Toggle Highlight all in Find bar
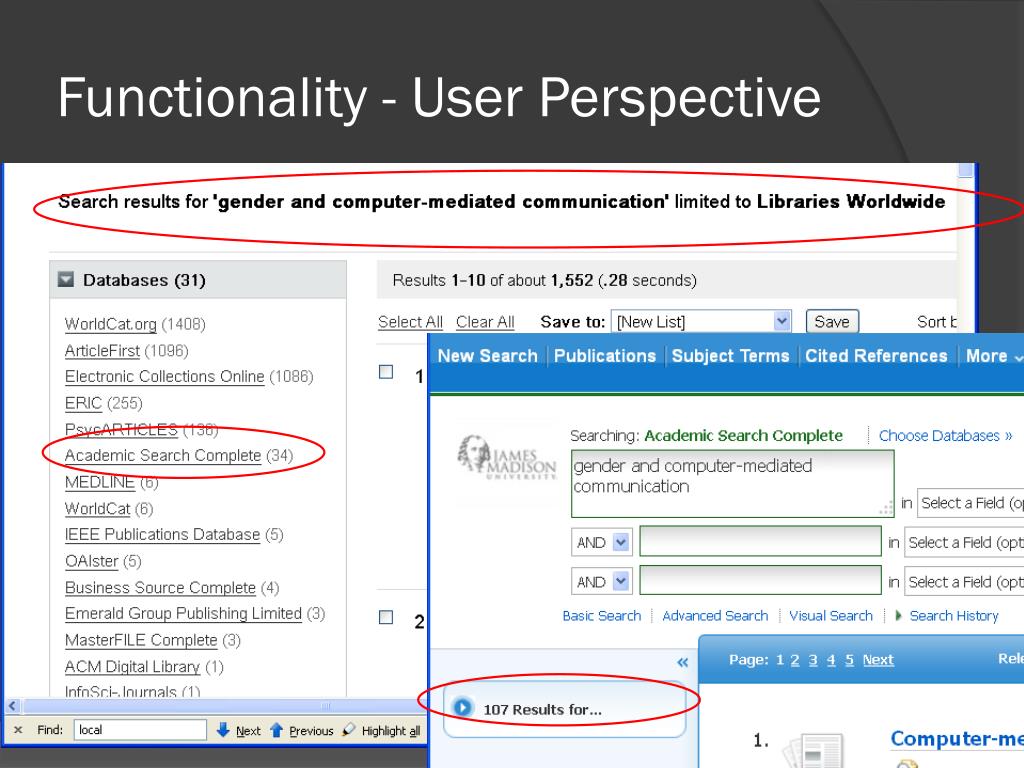This screenshot has height=768, width=1024. click(382, 731)
